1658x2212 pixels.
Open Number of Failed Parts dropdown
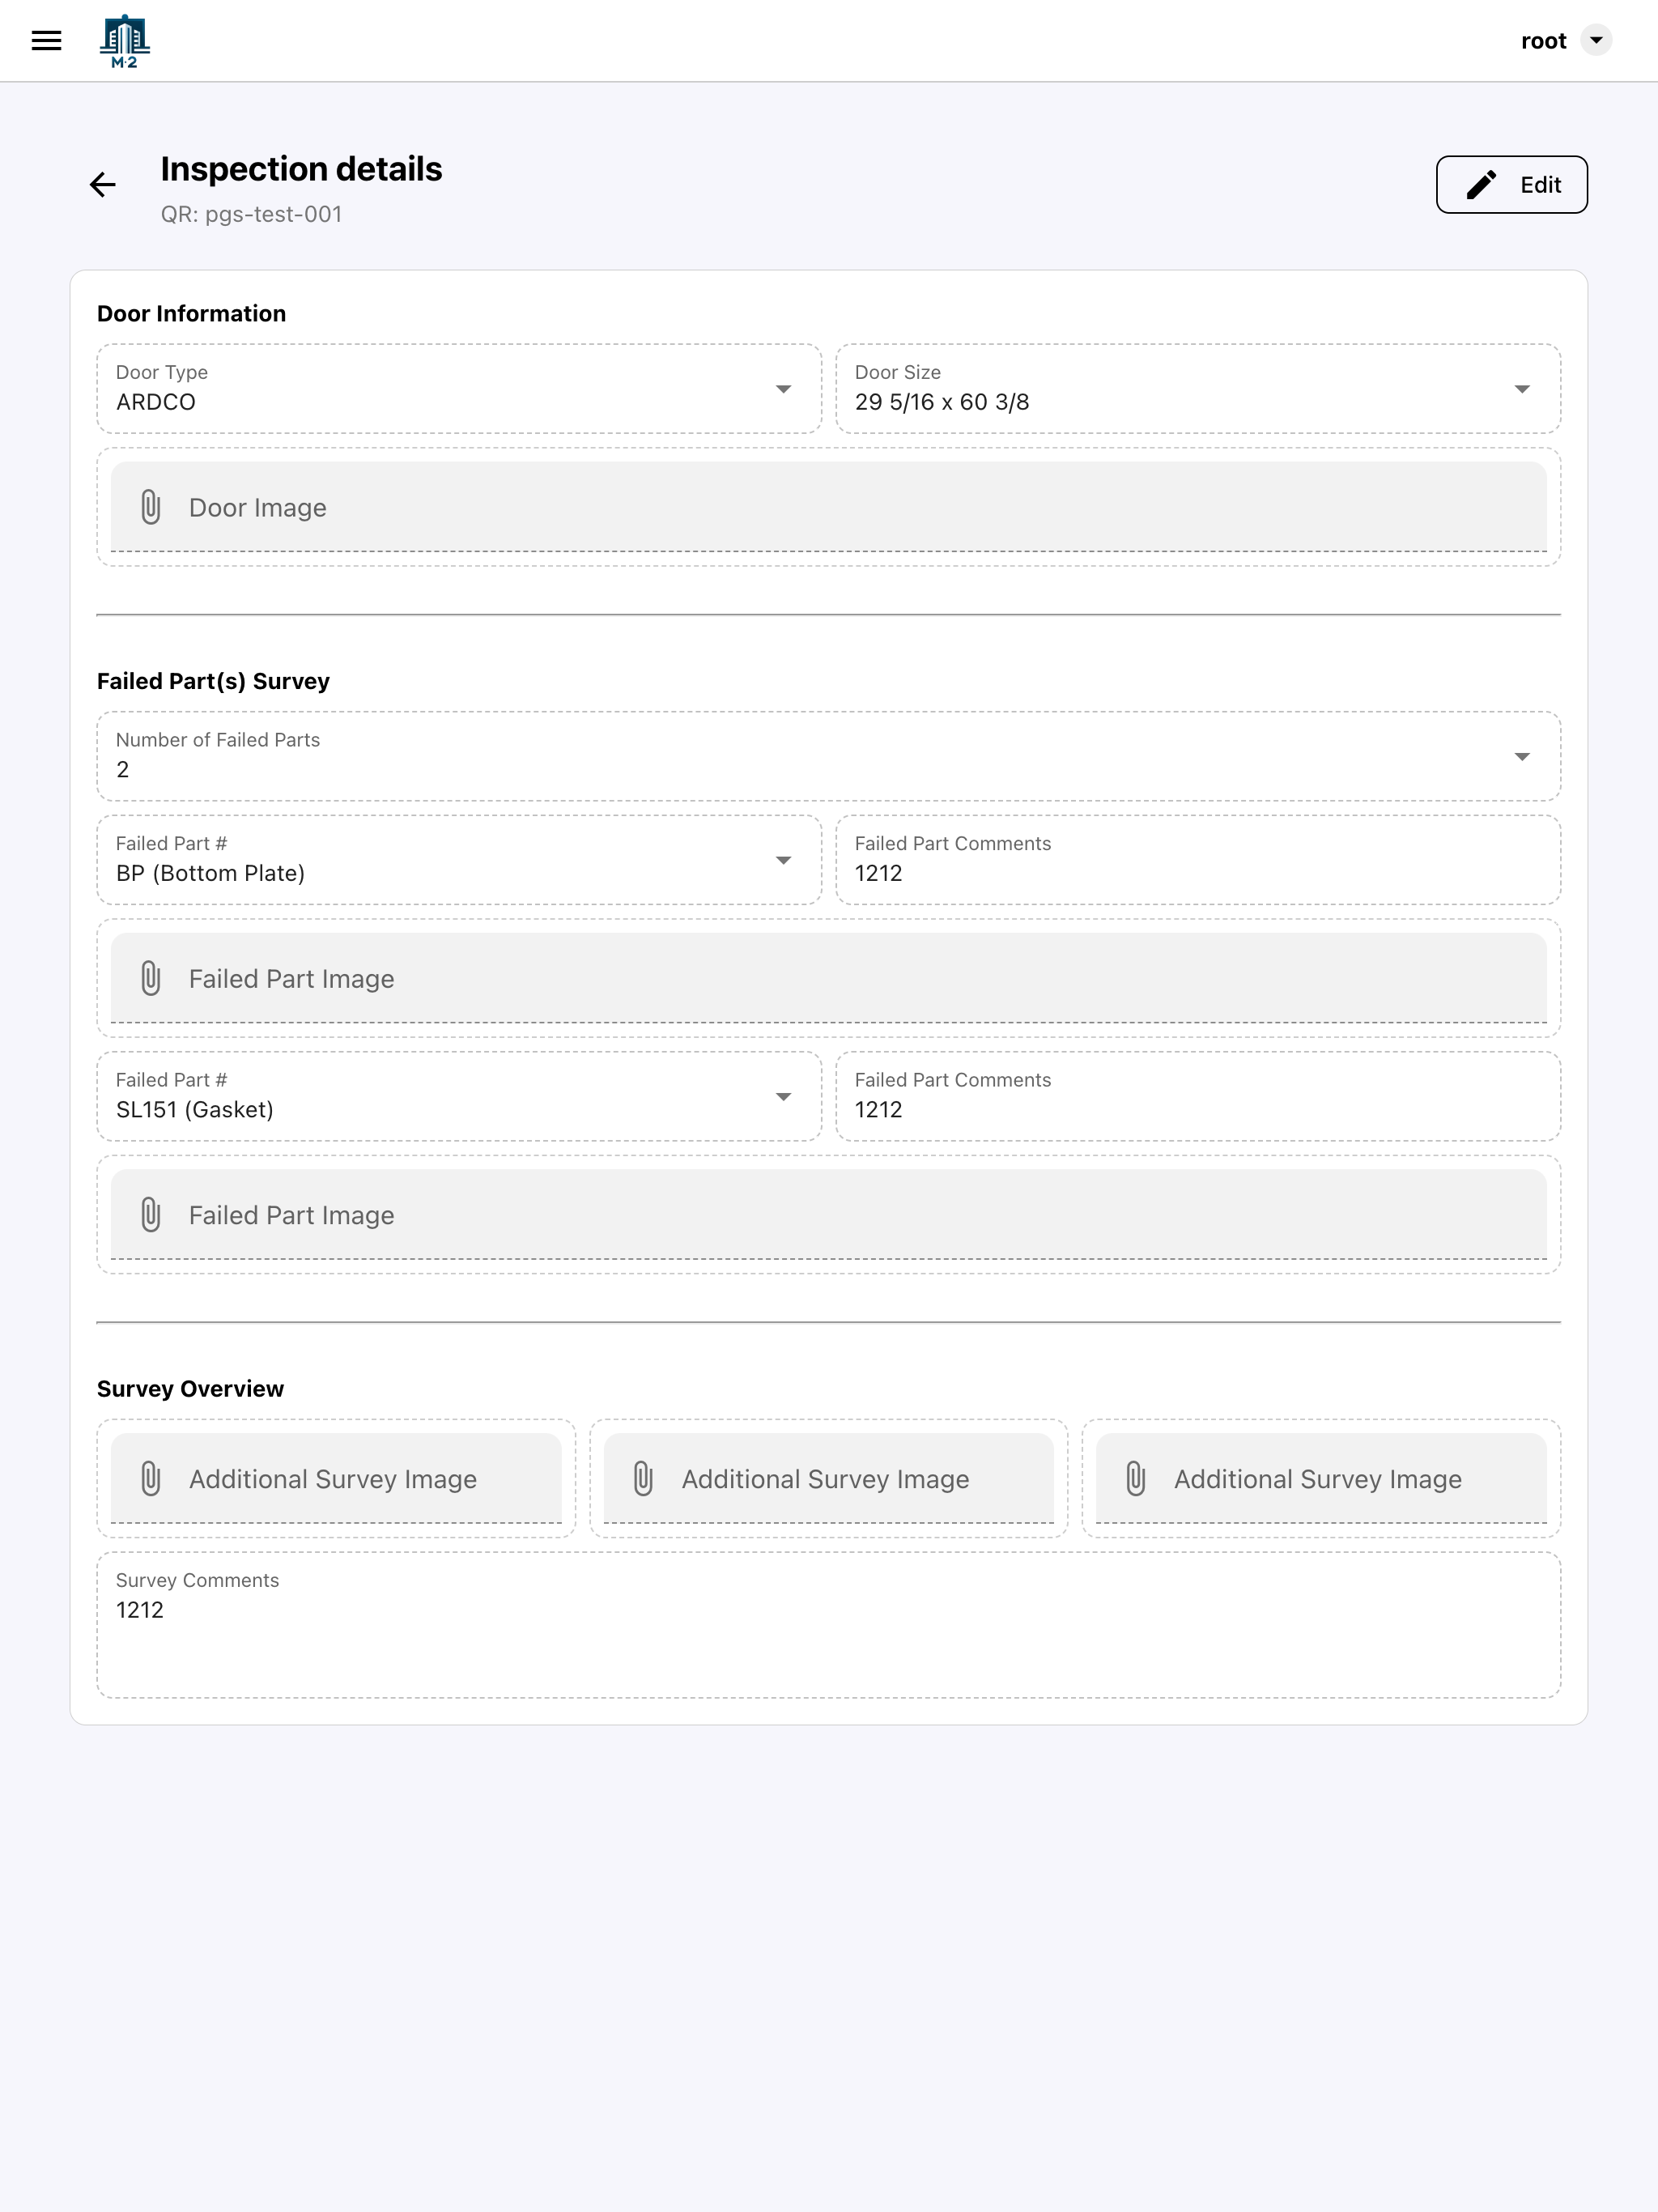[1521, 757]
